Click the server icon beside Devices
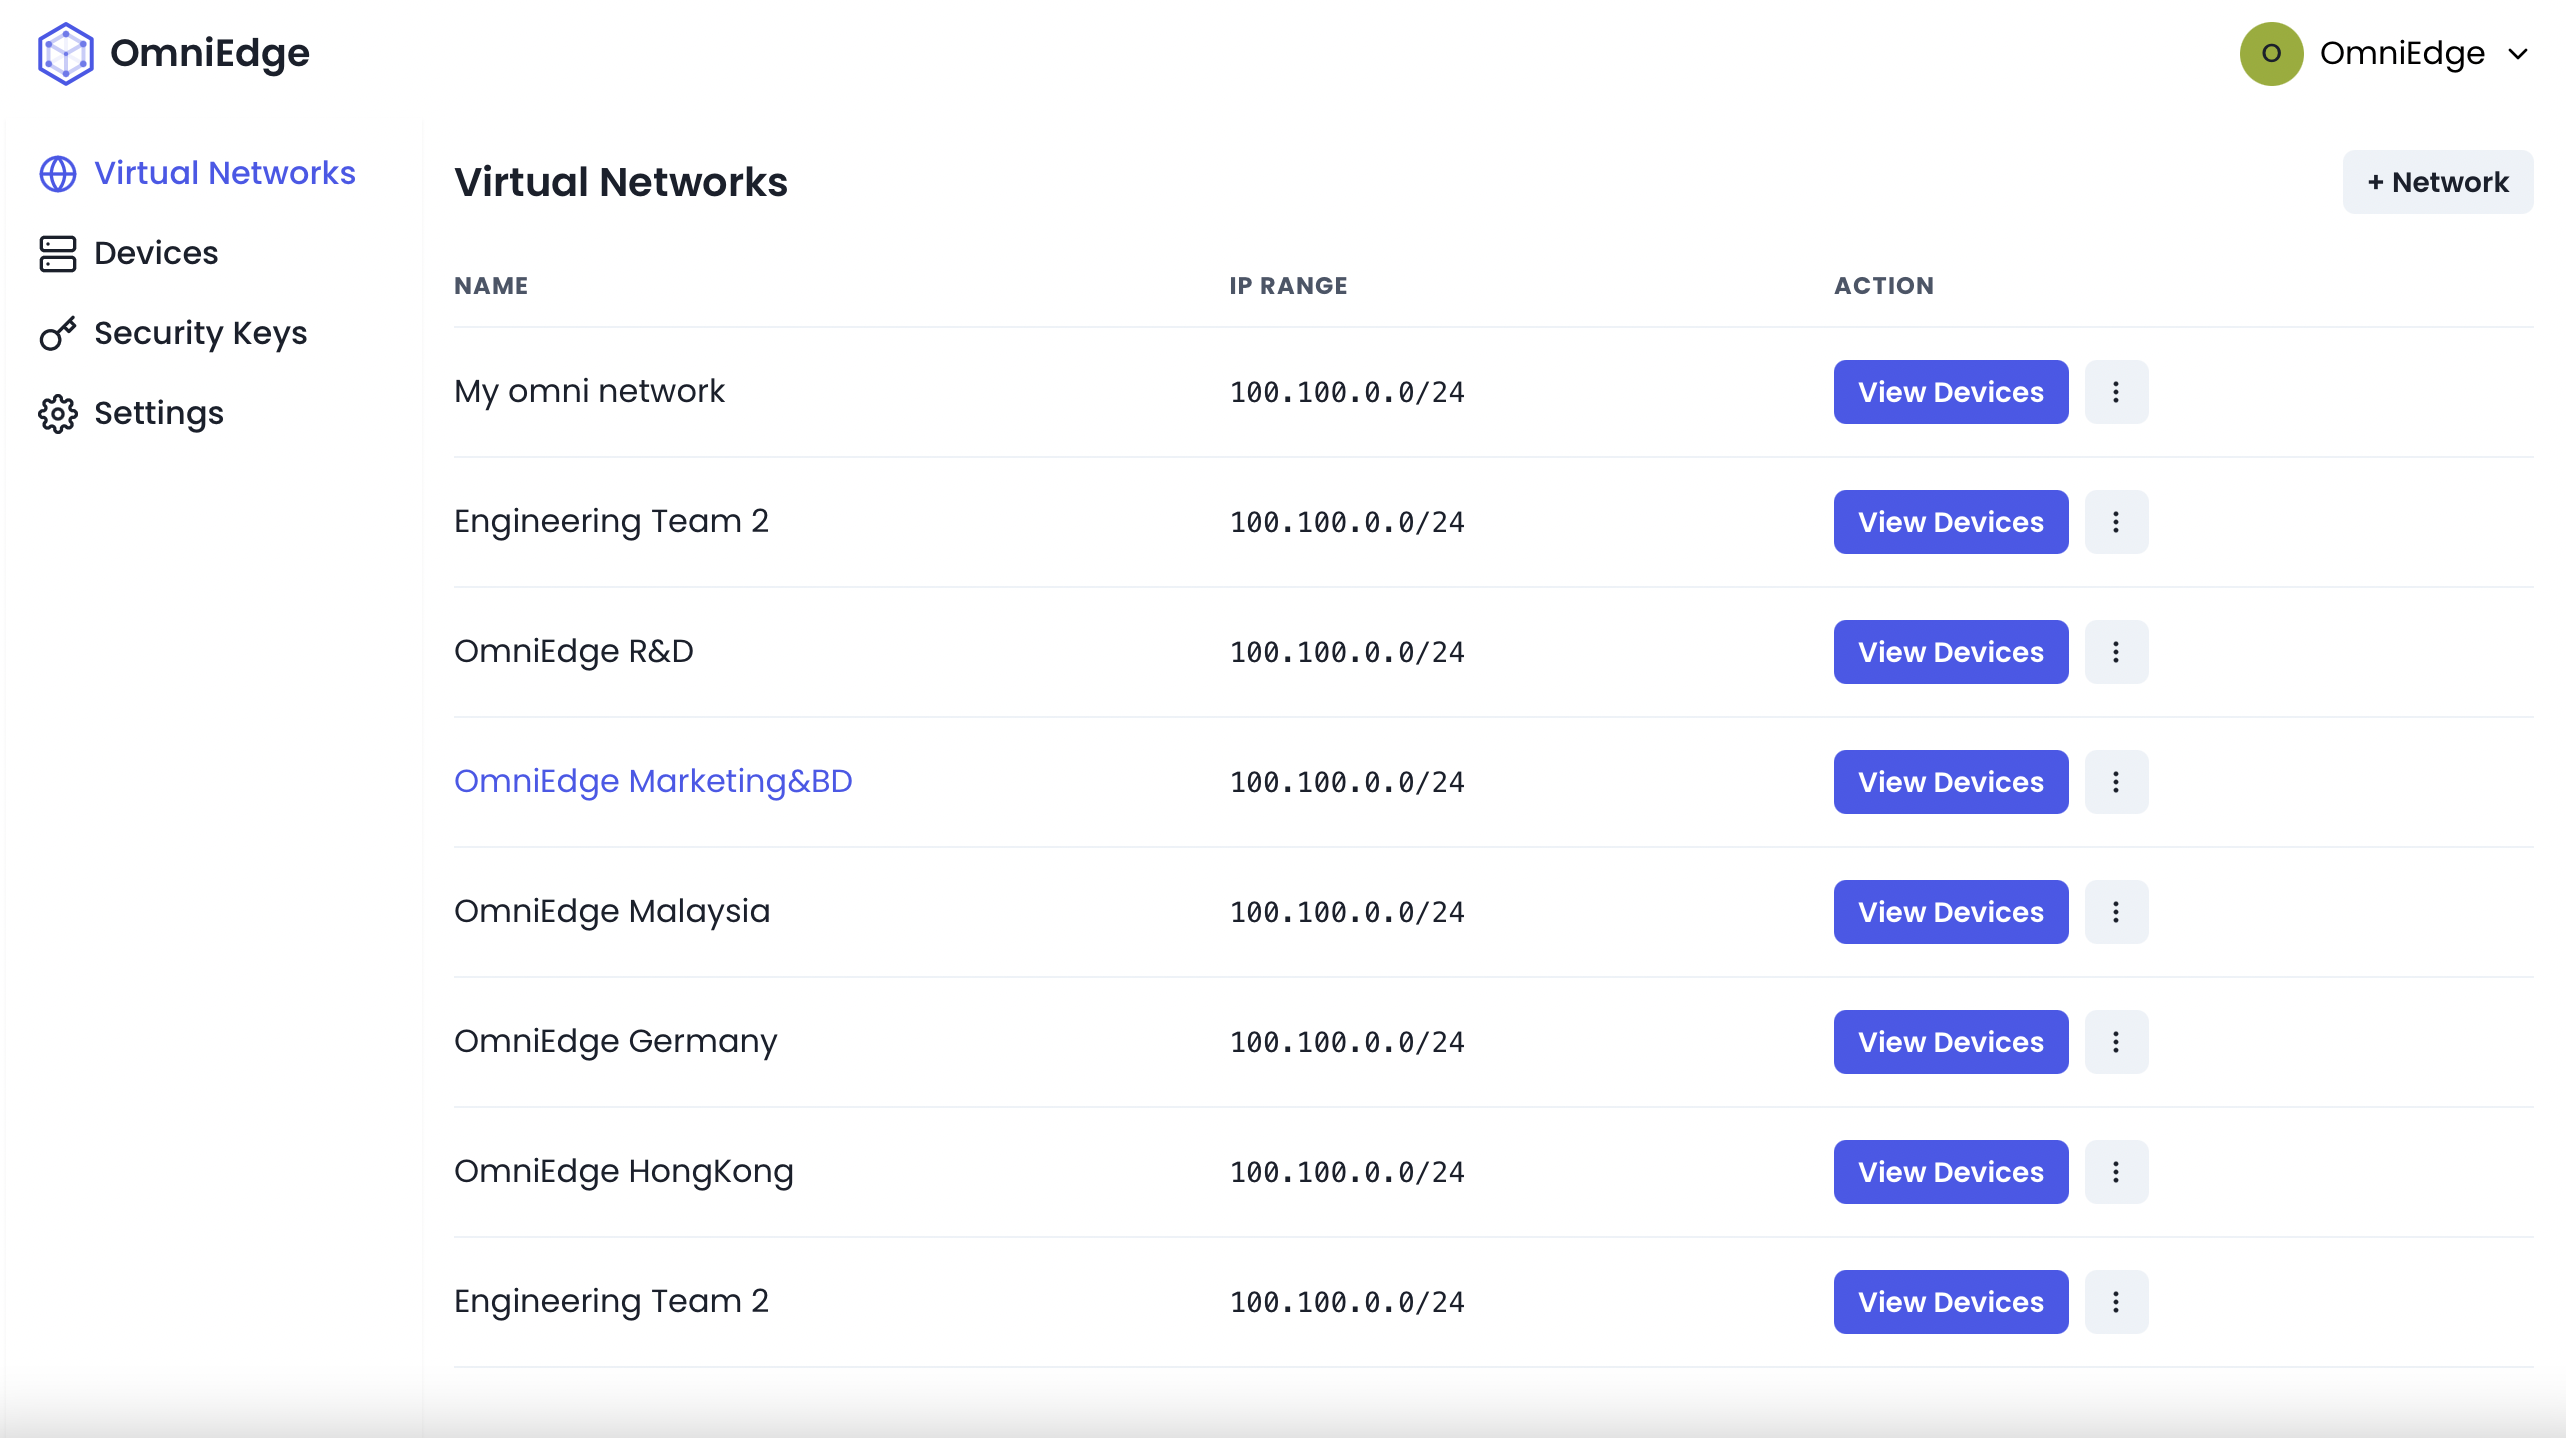2566x1438 pixels. pyautogui.click(x=57, y=253)
